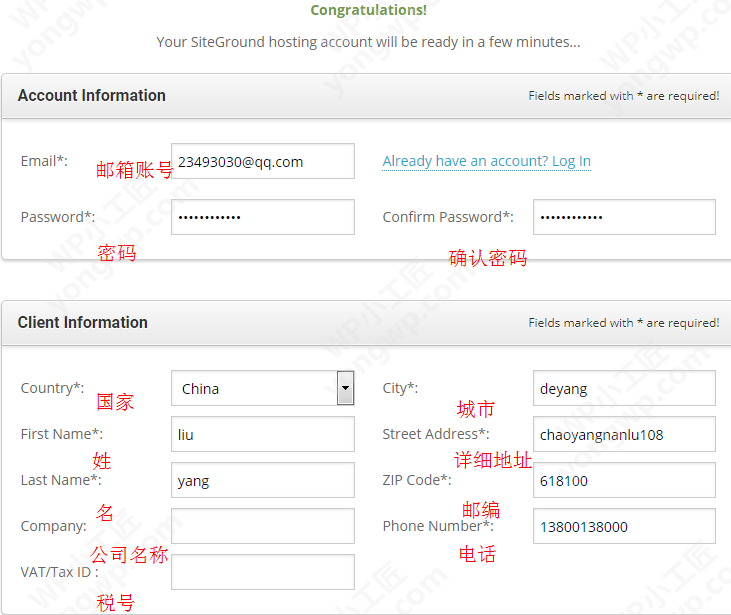Select the Confirm Password input box
731x615 pixels.
click(624, 217)
